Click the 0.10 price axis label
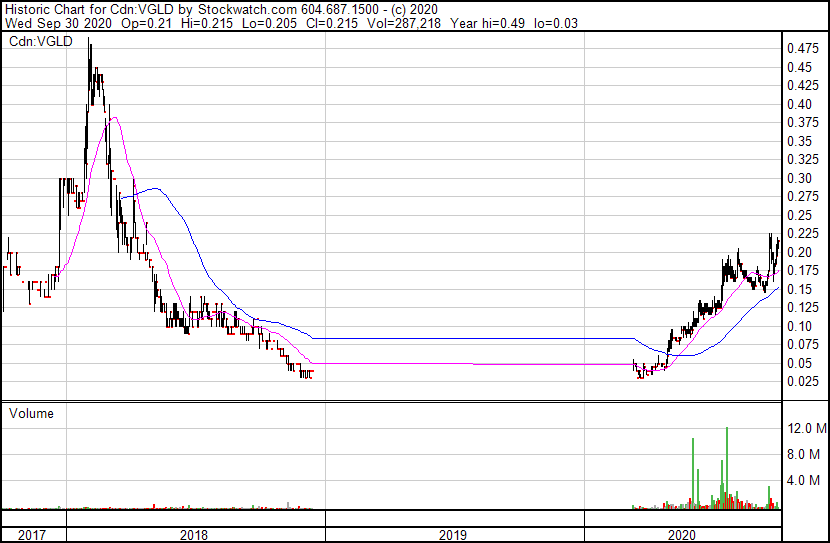Screen dimensions: 830x543 pos(801,326)
